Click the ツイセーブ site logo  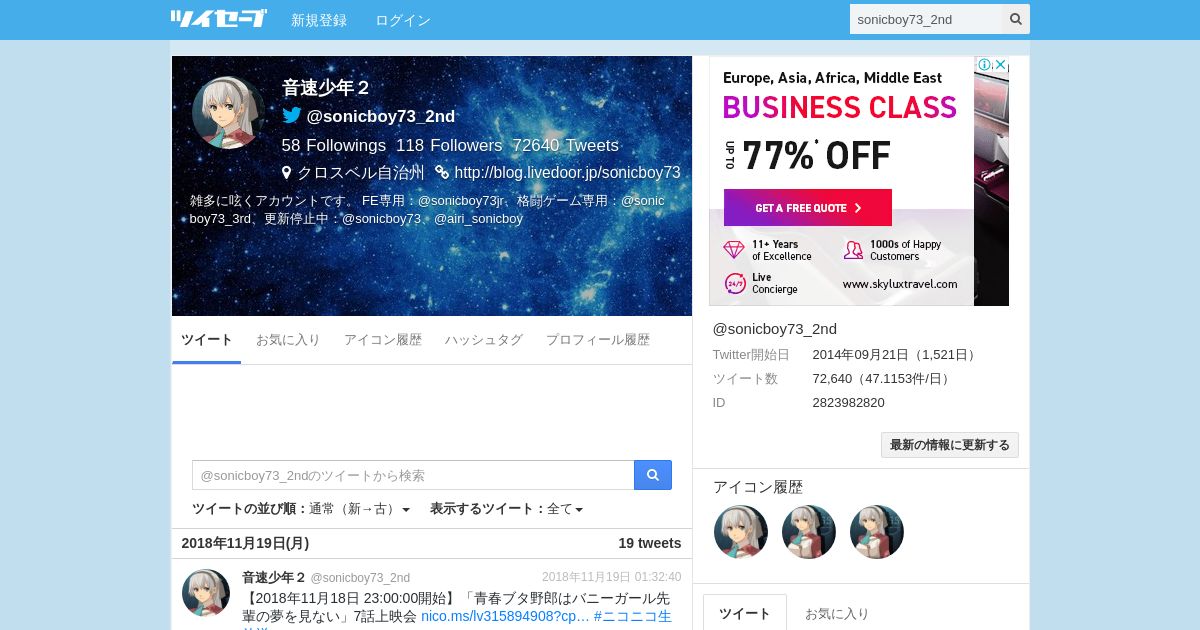point(219,18)
